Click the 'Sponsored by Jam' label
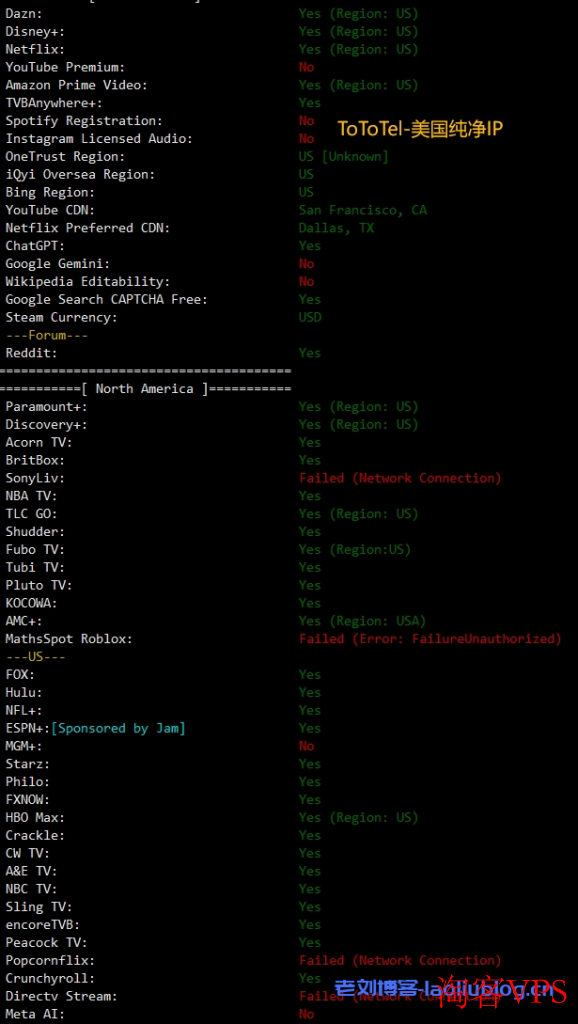The width and height of the screenshot is (578, 1024). tap(118, 728)
